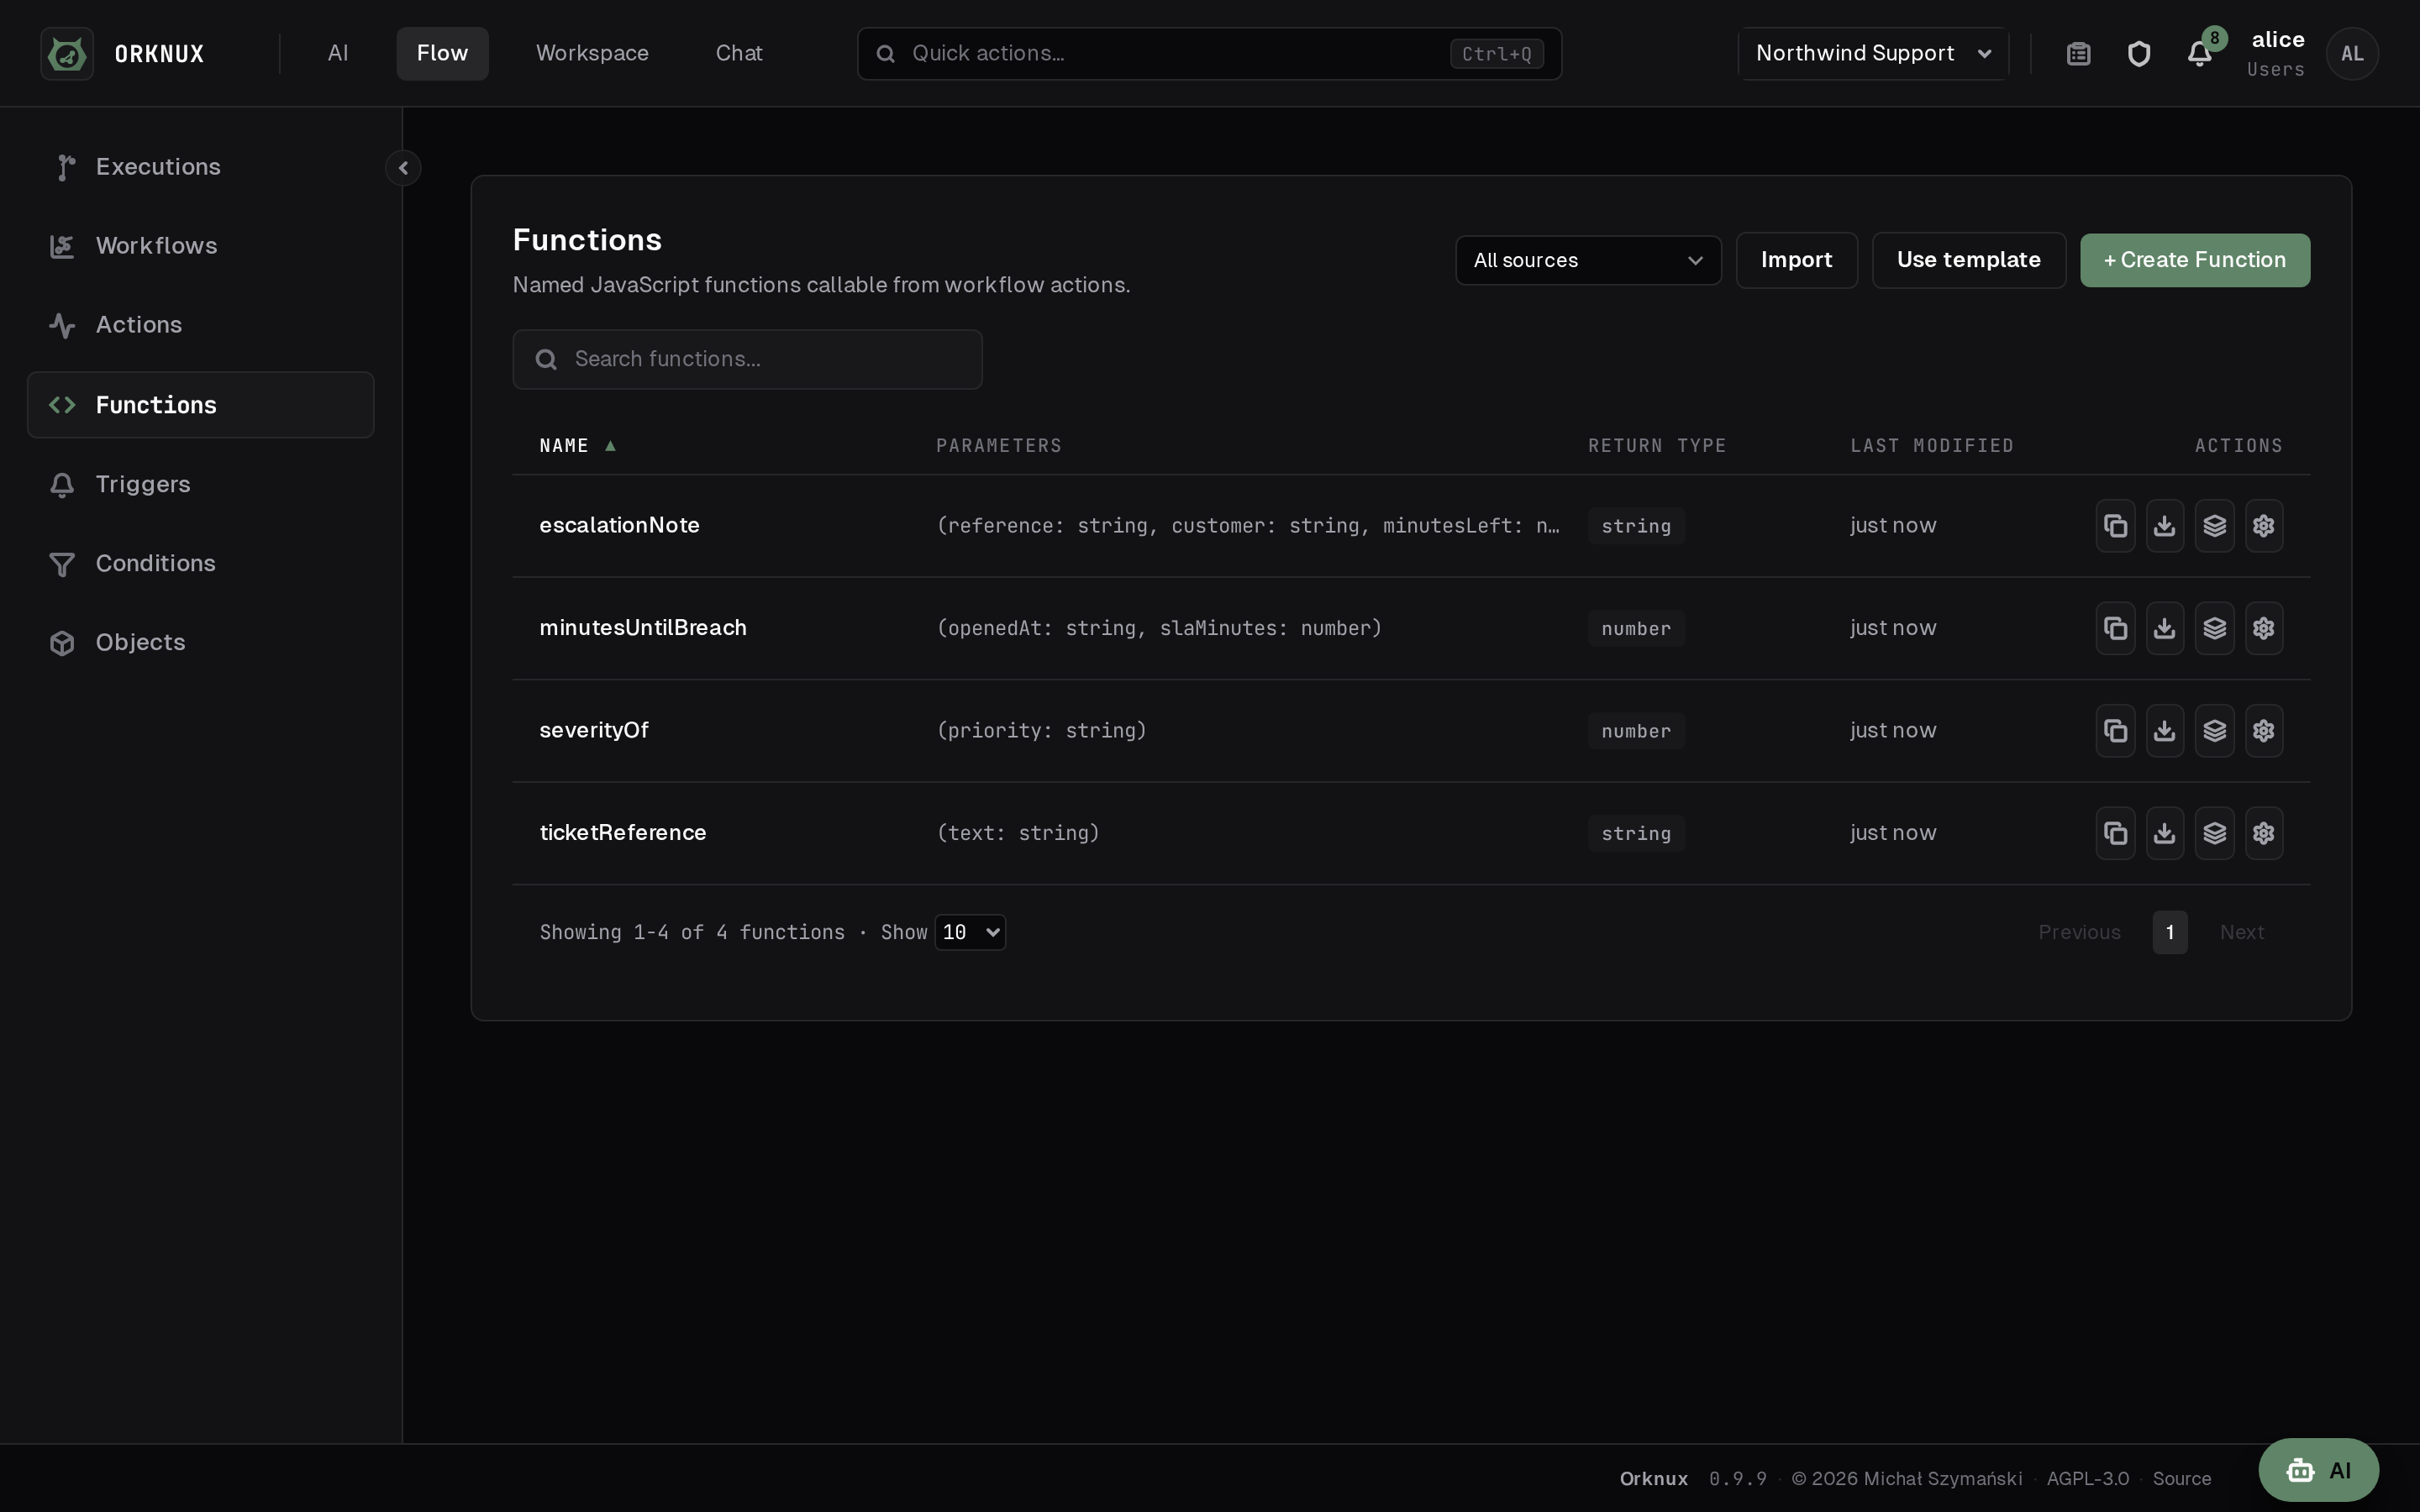
Task: Open Executions in the sidebar
Action: click(200, 167)
